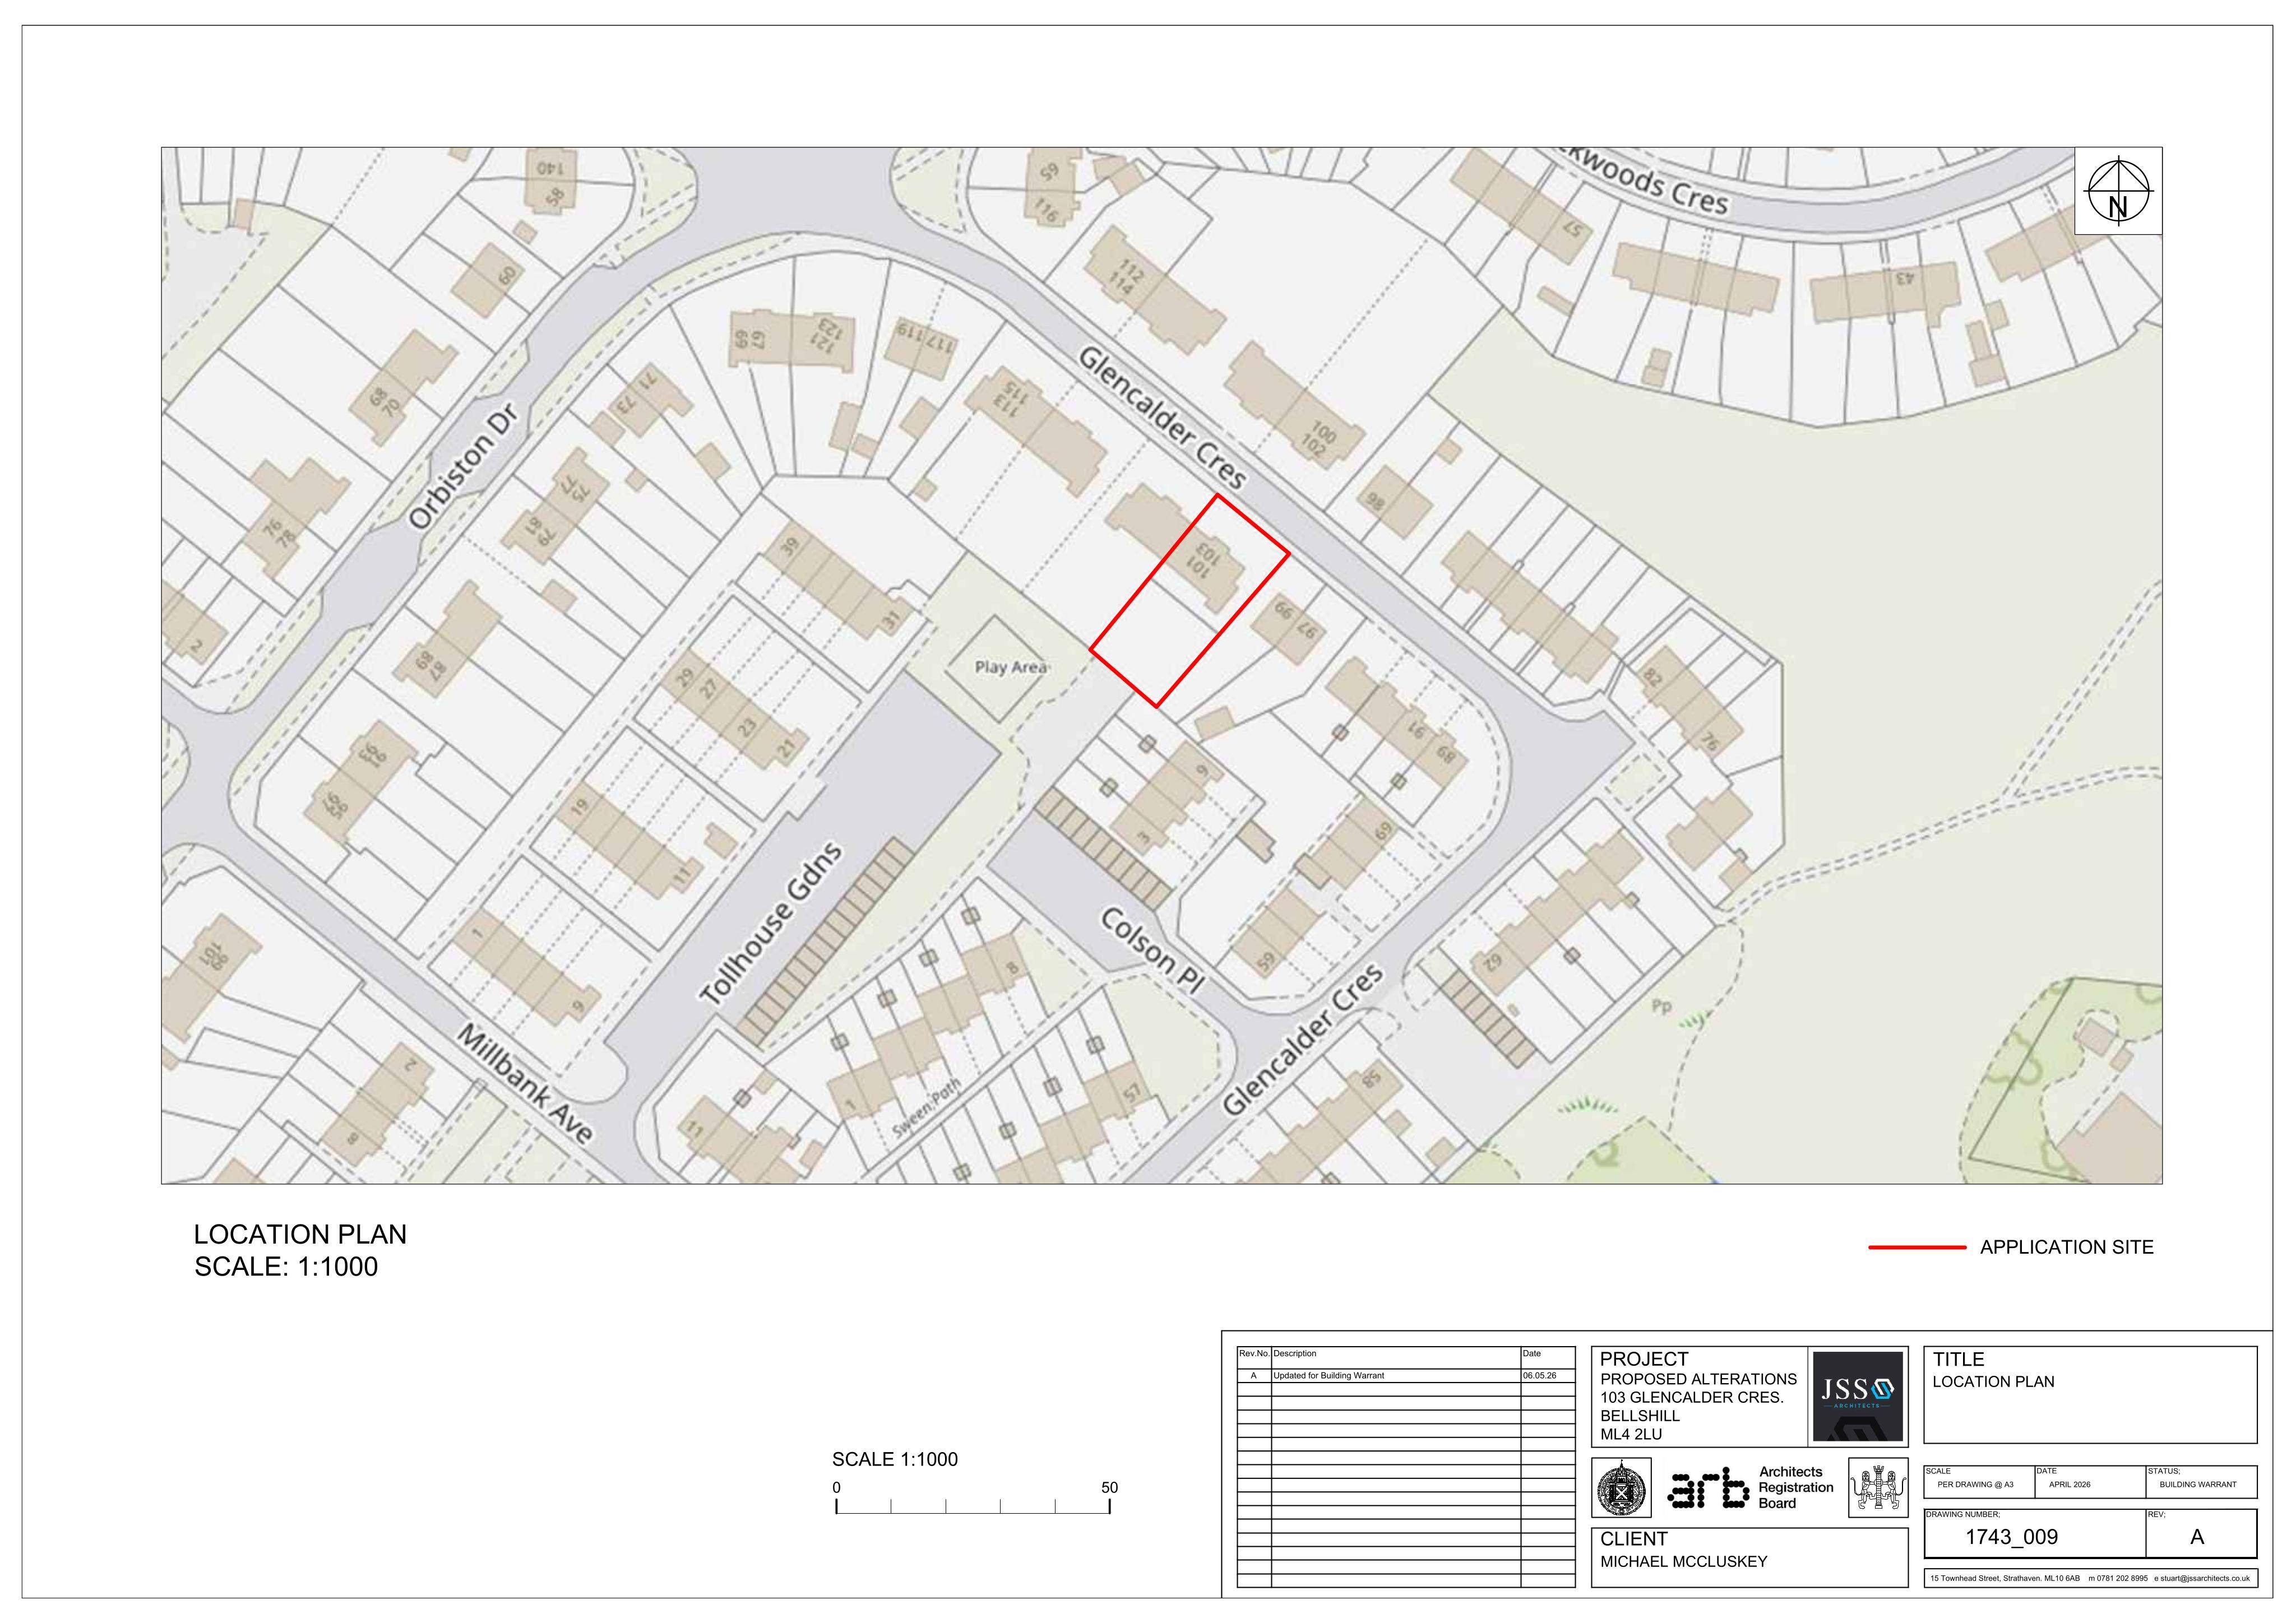Click the 'LOCATION PLAN' heading below map
The height and width of the screenshot is (1623, 2296).
(x=300, y=1234)
